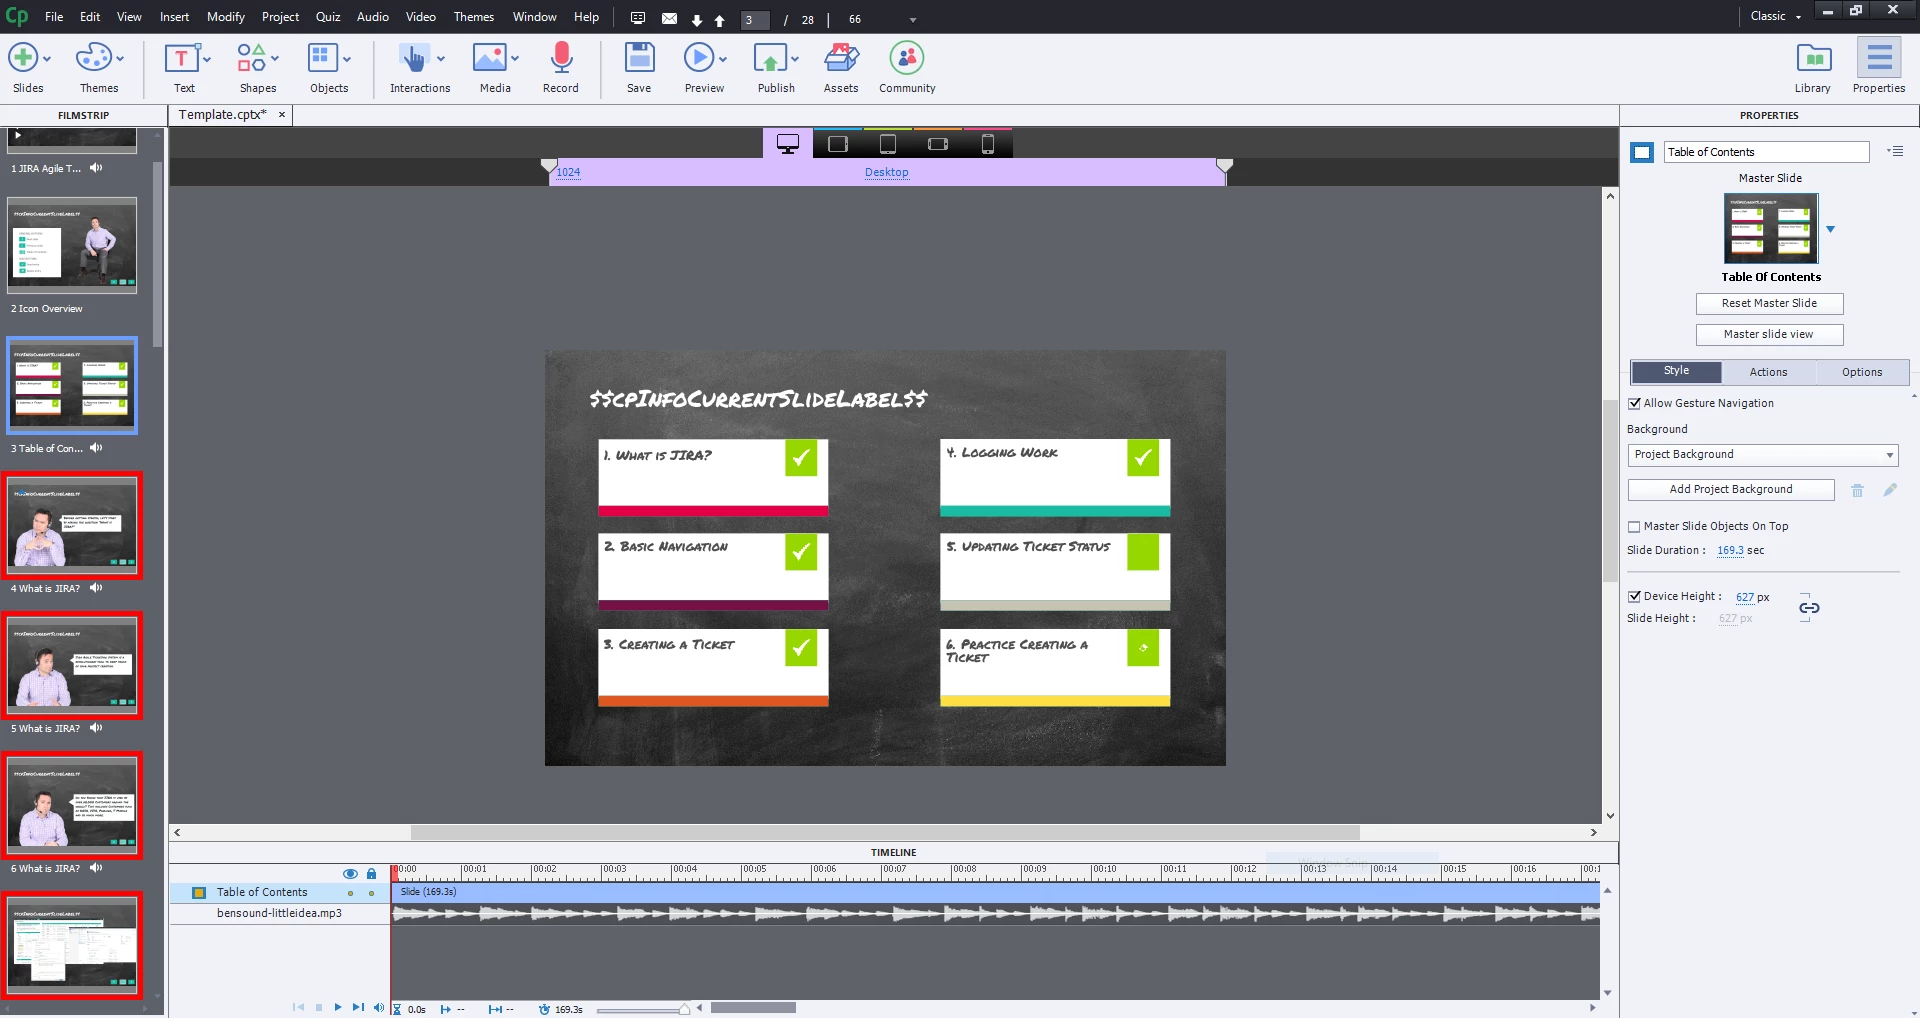Viewport: 1920px width, 1018px height.
Task: Click the stage horizontal scrollbar
Action: click(885, 833)
